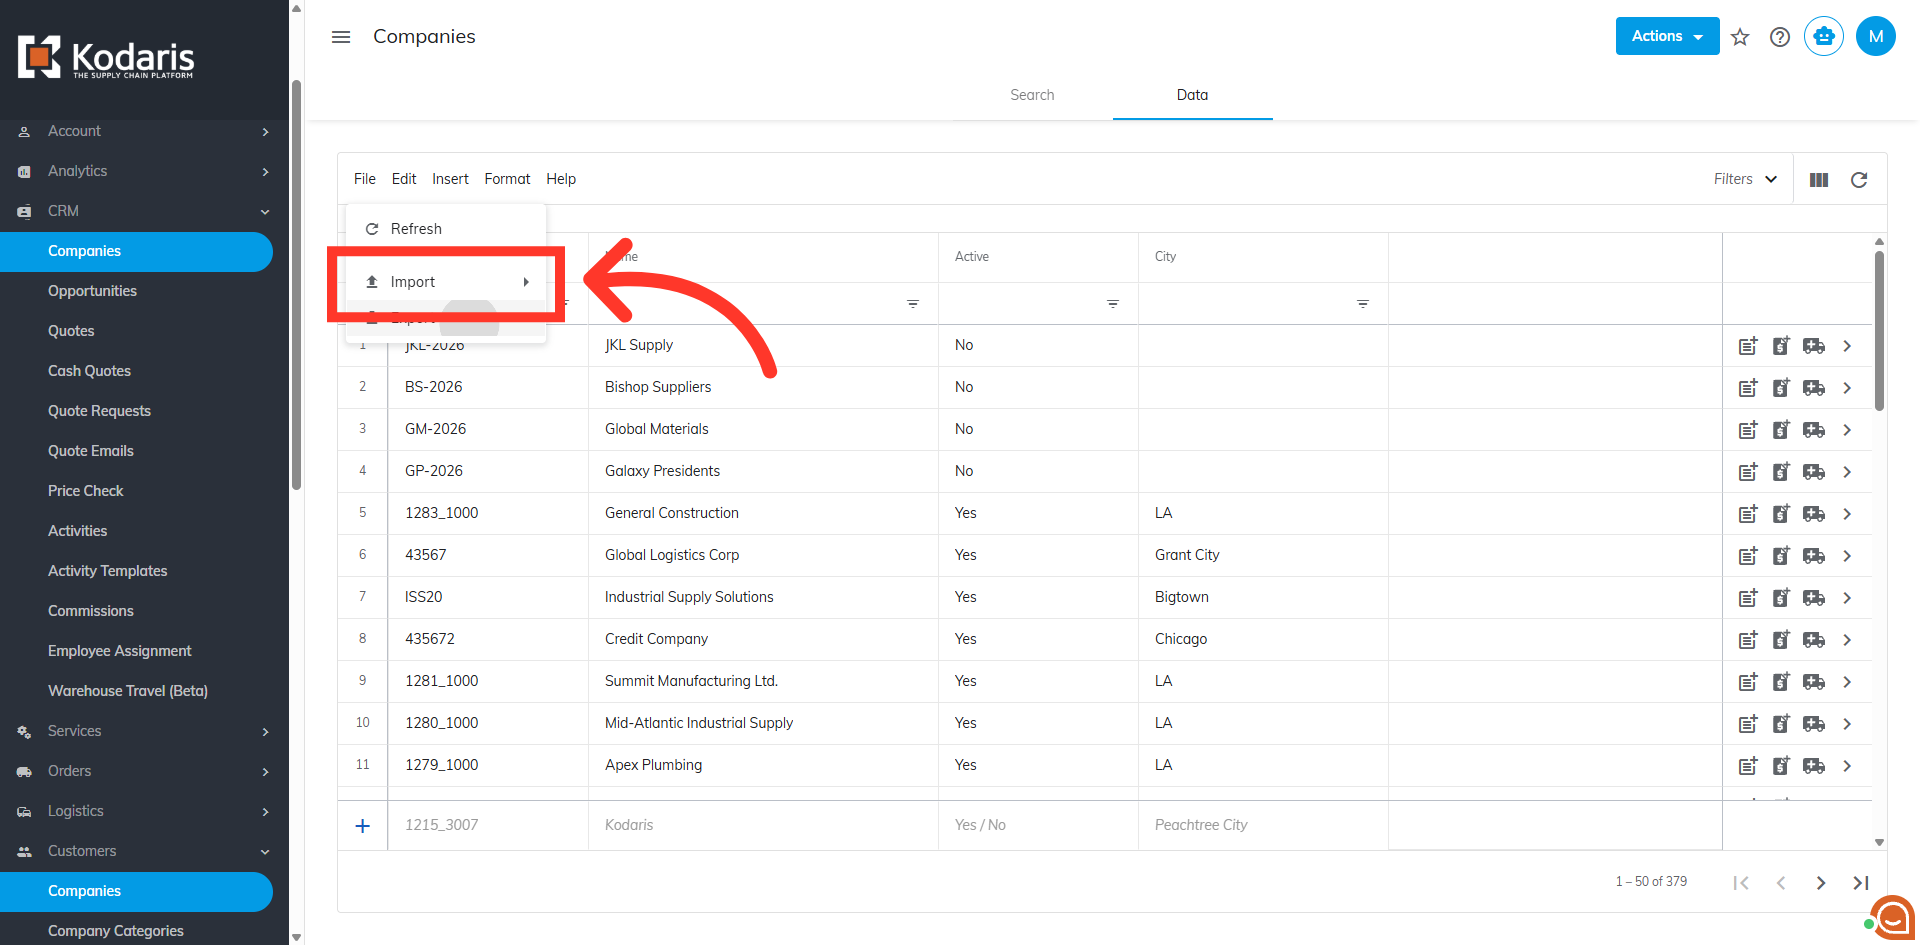Create order truck icon for Global Logistics Corp

[1814, 556]
